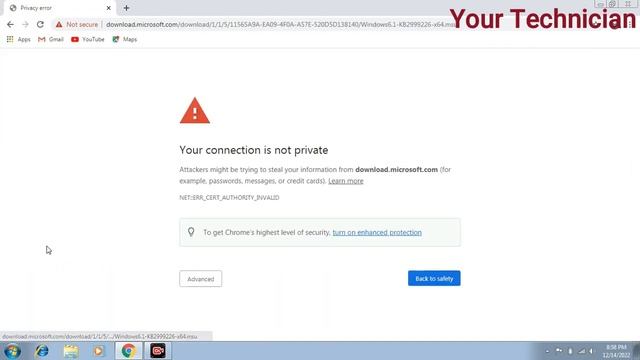Open the Gmail bookmark
This screenshot has height=360, width=640.
pyautogui.click(x=51, y=39)
